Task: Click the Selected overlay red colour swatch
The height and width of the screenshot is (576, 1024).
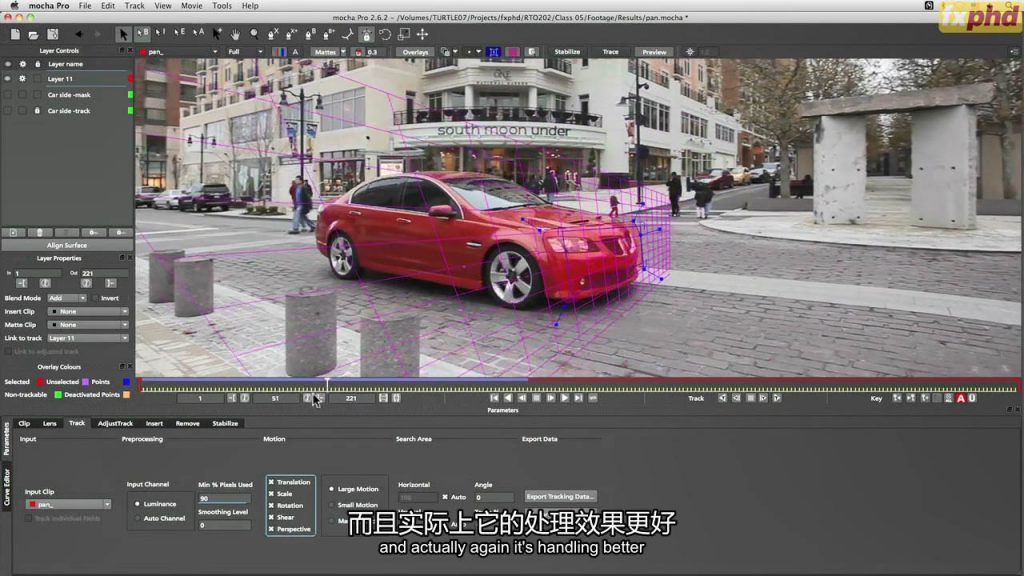Action: [39, 382]
